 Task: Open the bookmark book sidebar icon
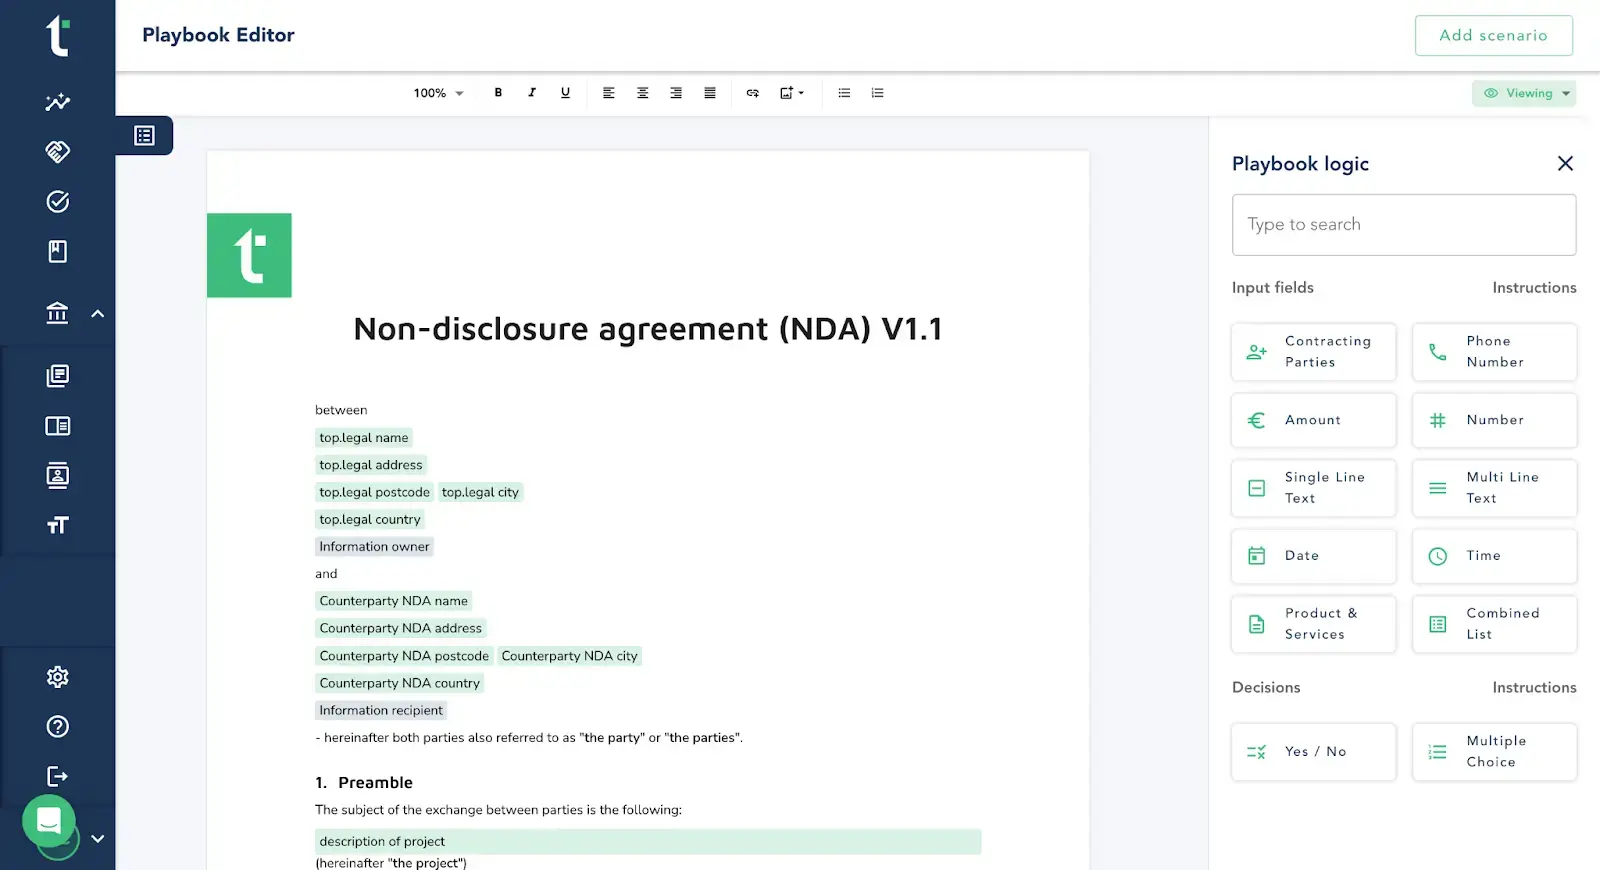pyautogui.click(x=58, y=252)
